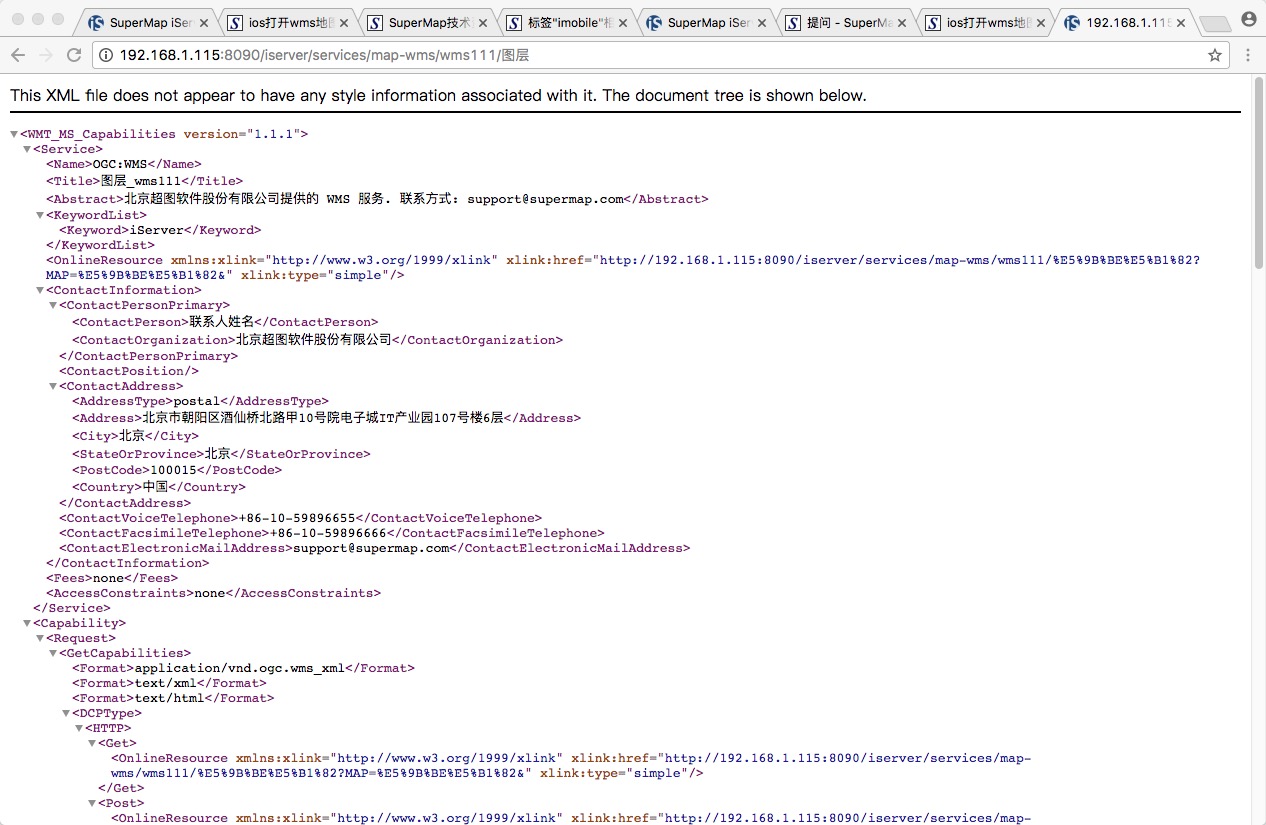This screenshot has height=825, width=1266.
Task: Collapse the ContactInformation element
Action: 40,290
